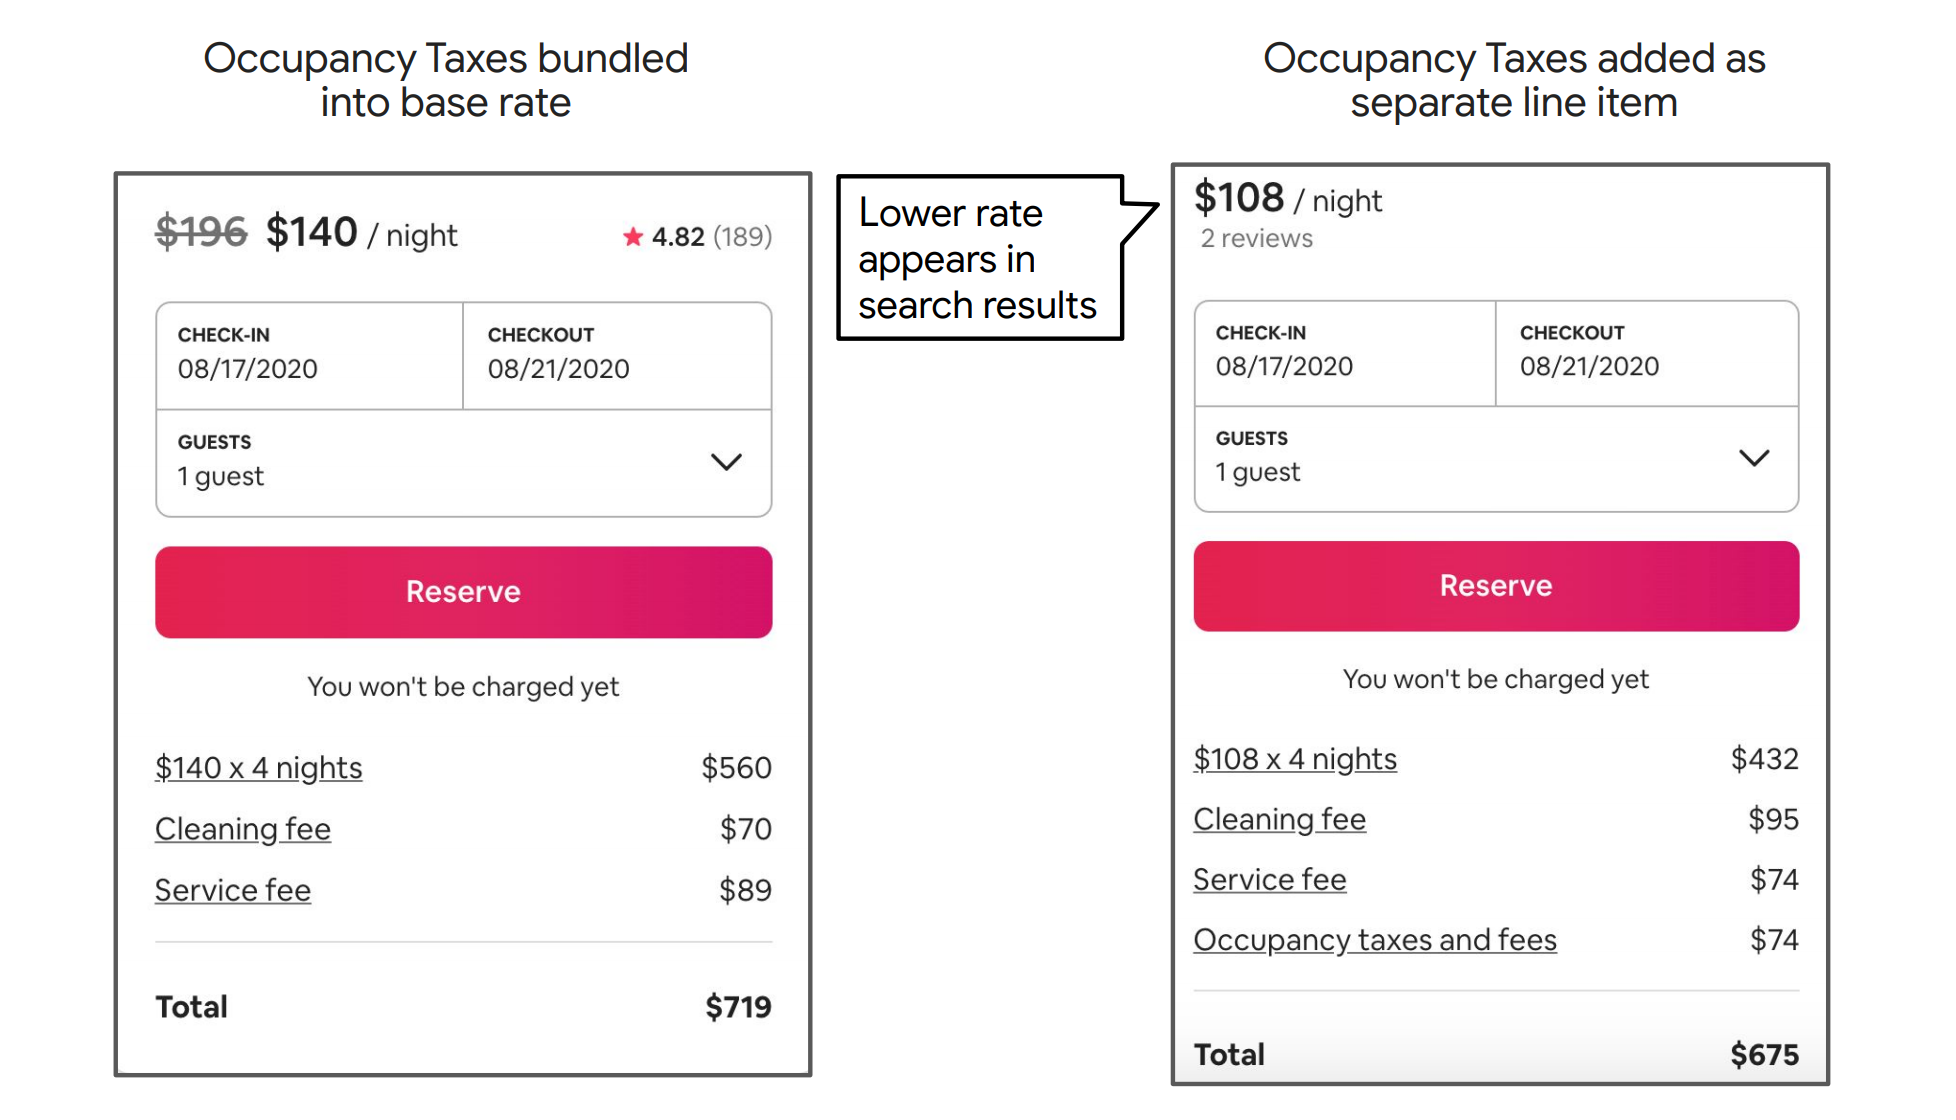Click the $108 x 4 nights link
The image size is (1956, 1120).
(1295, 759)
